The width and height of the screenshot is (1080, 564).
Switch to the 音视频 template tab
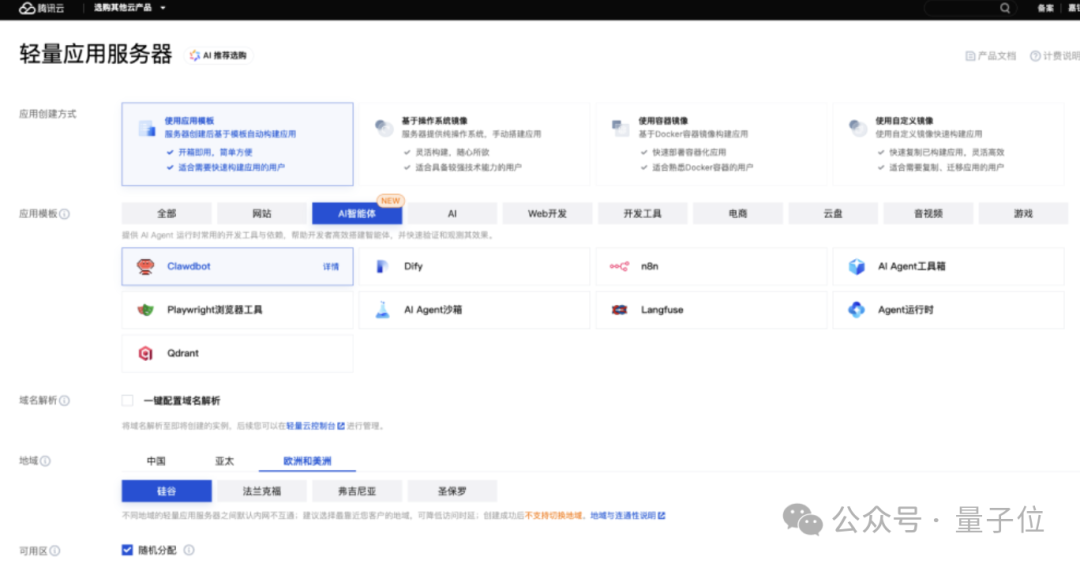[928, 213]
